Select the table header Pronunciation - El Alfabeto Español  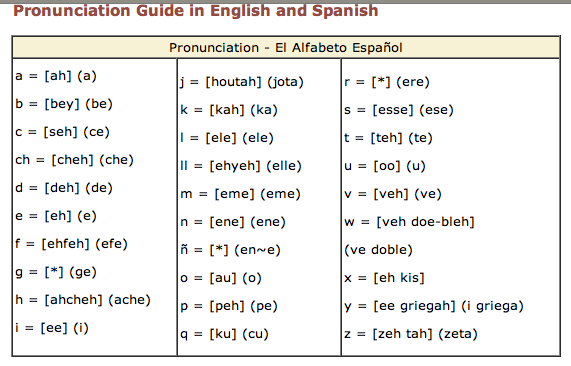pyautogui.click(x=286, y=48)
